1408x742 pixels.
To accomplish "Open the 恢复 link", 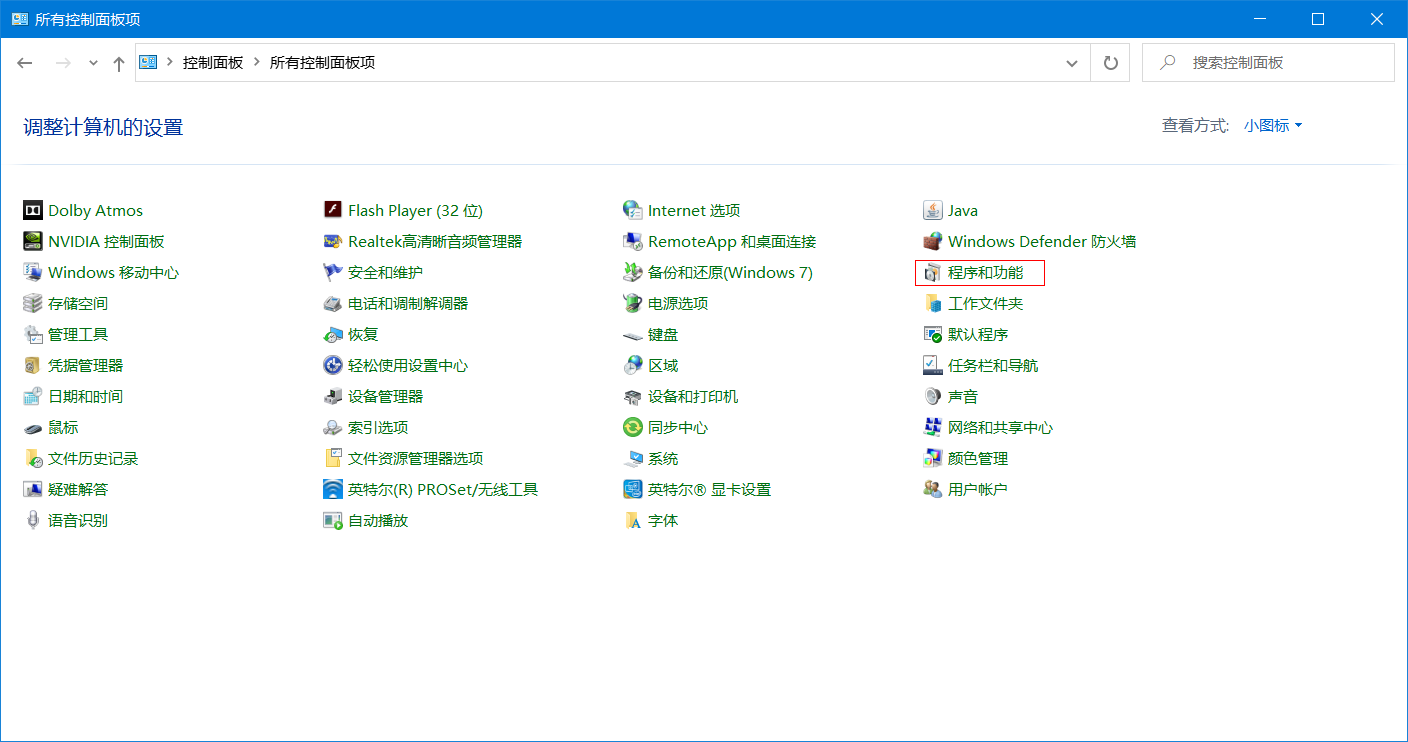I will [363, 334].
